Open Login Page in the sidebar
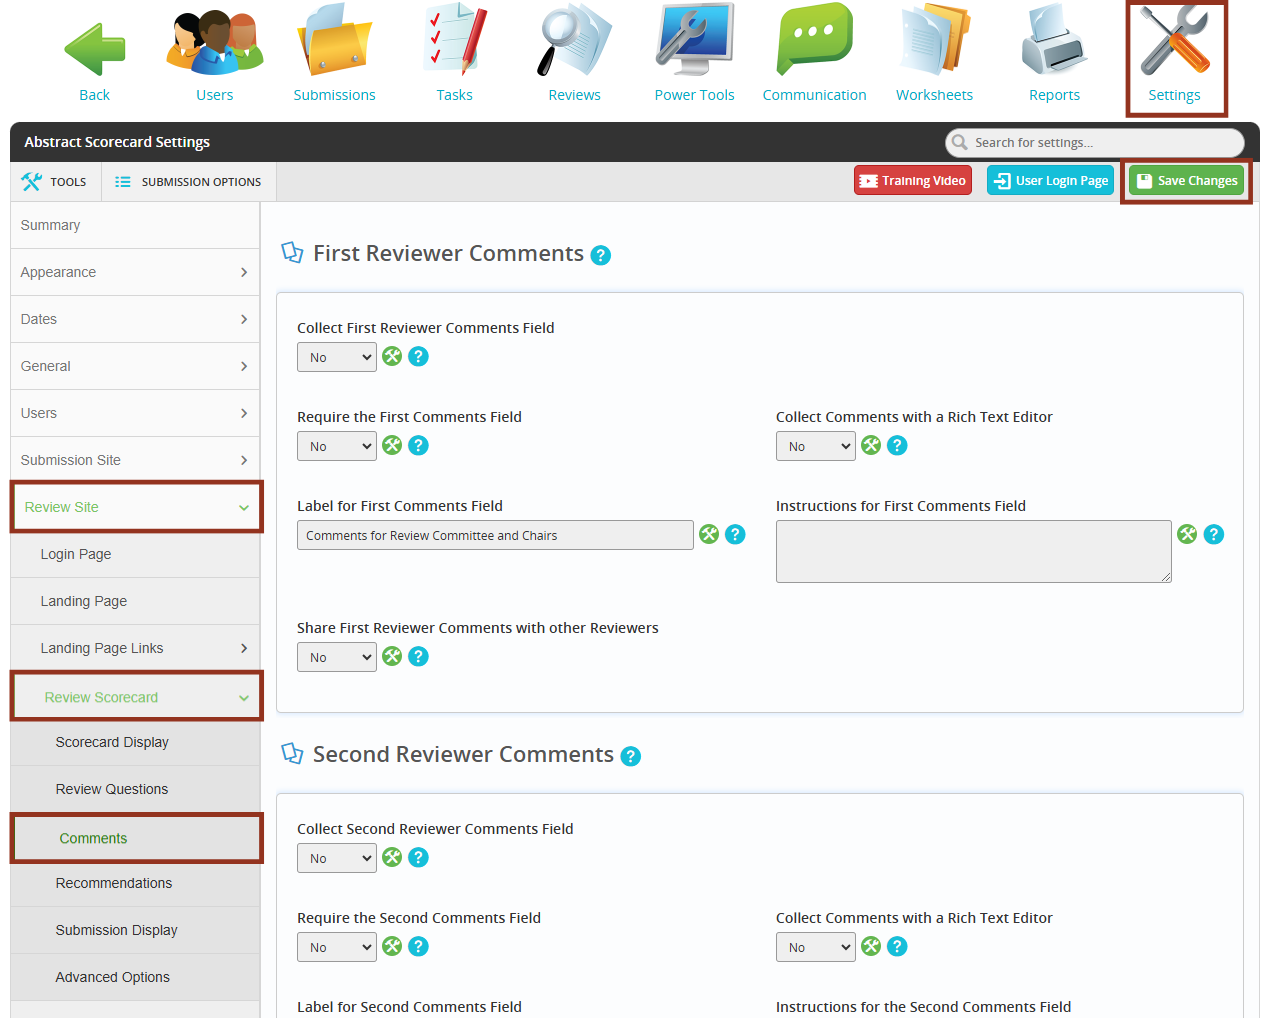Screen dimensions: 1266x1018 [135, 554]
